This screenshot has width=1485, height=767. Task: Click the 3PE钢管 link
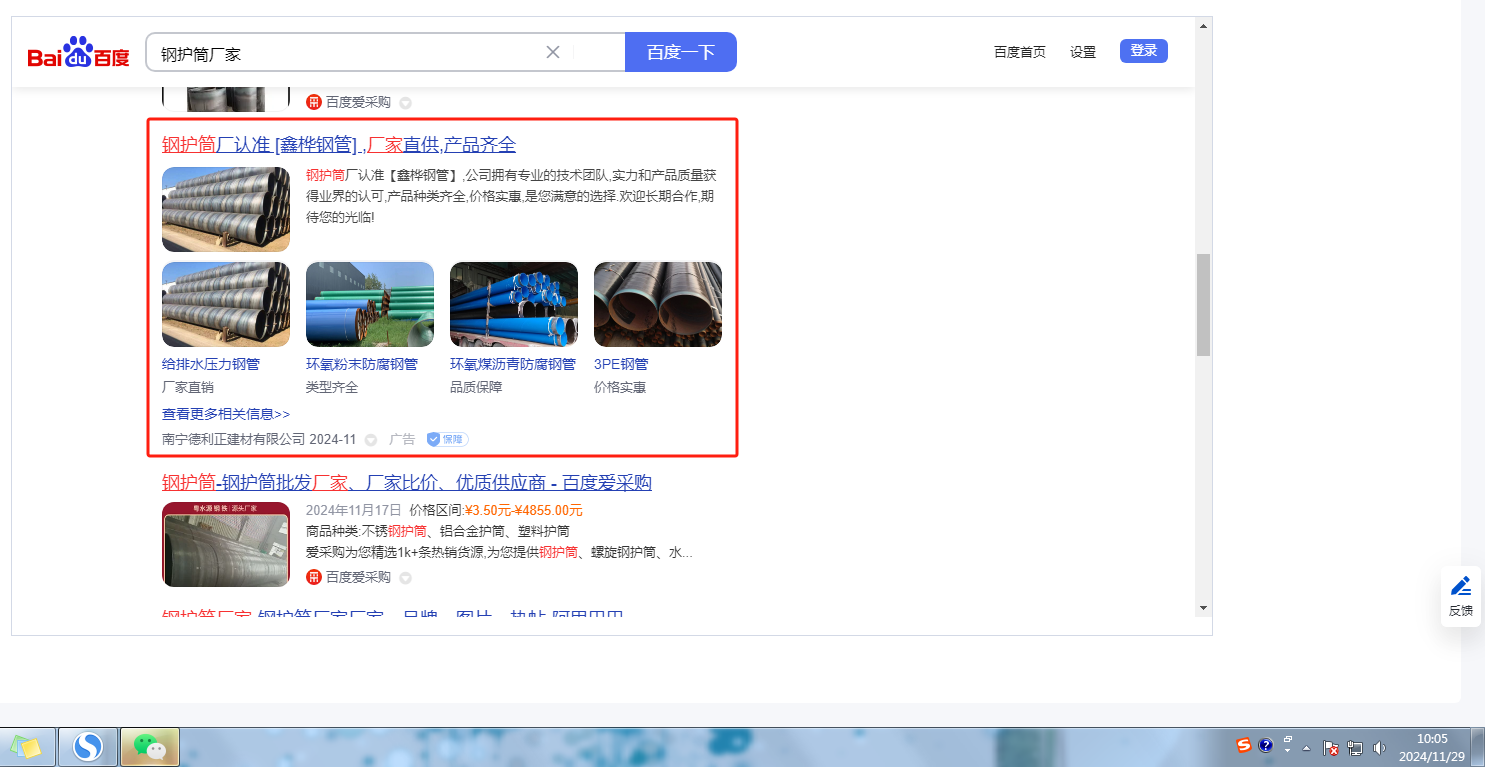621,364
